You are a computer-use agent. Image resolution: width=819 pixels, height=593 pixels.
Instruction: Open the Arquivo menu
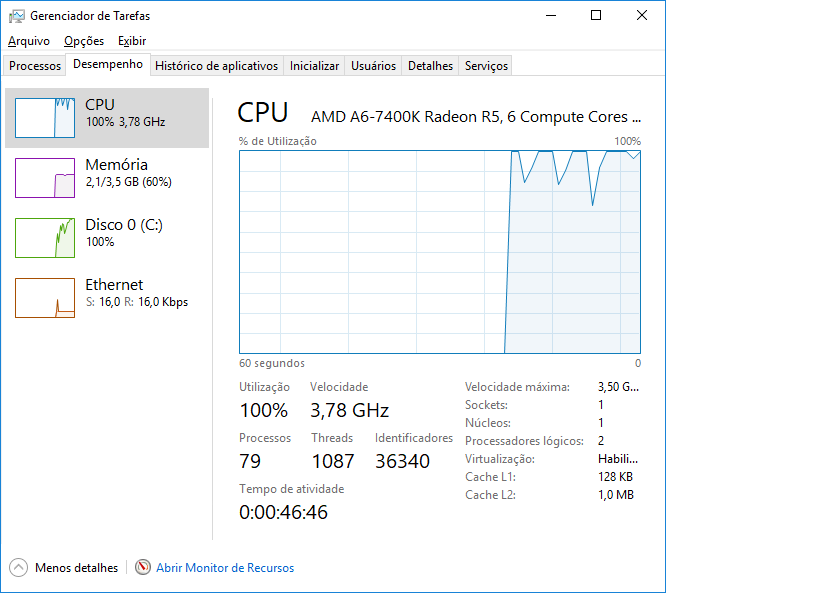click(x=29, y=41)
